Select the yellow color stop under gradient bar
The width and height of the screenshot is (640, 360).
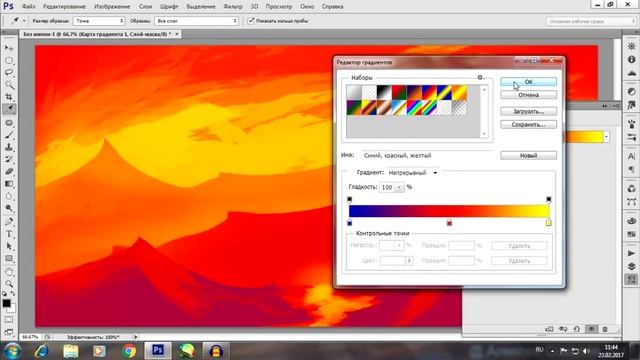point(549,222)
